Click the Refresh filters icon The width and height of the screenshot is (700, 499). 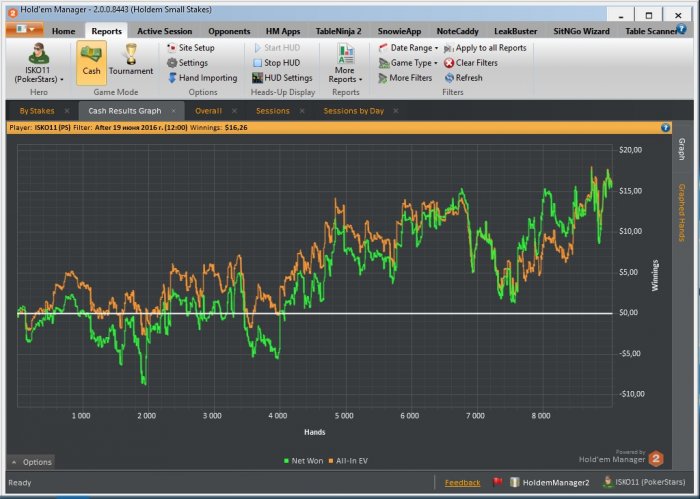click(x=450, y=78)
